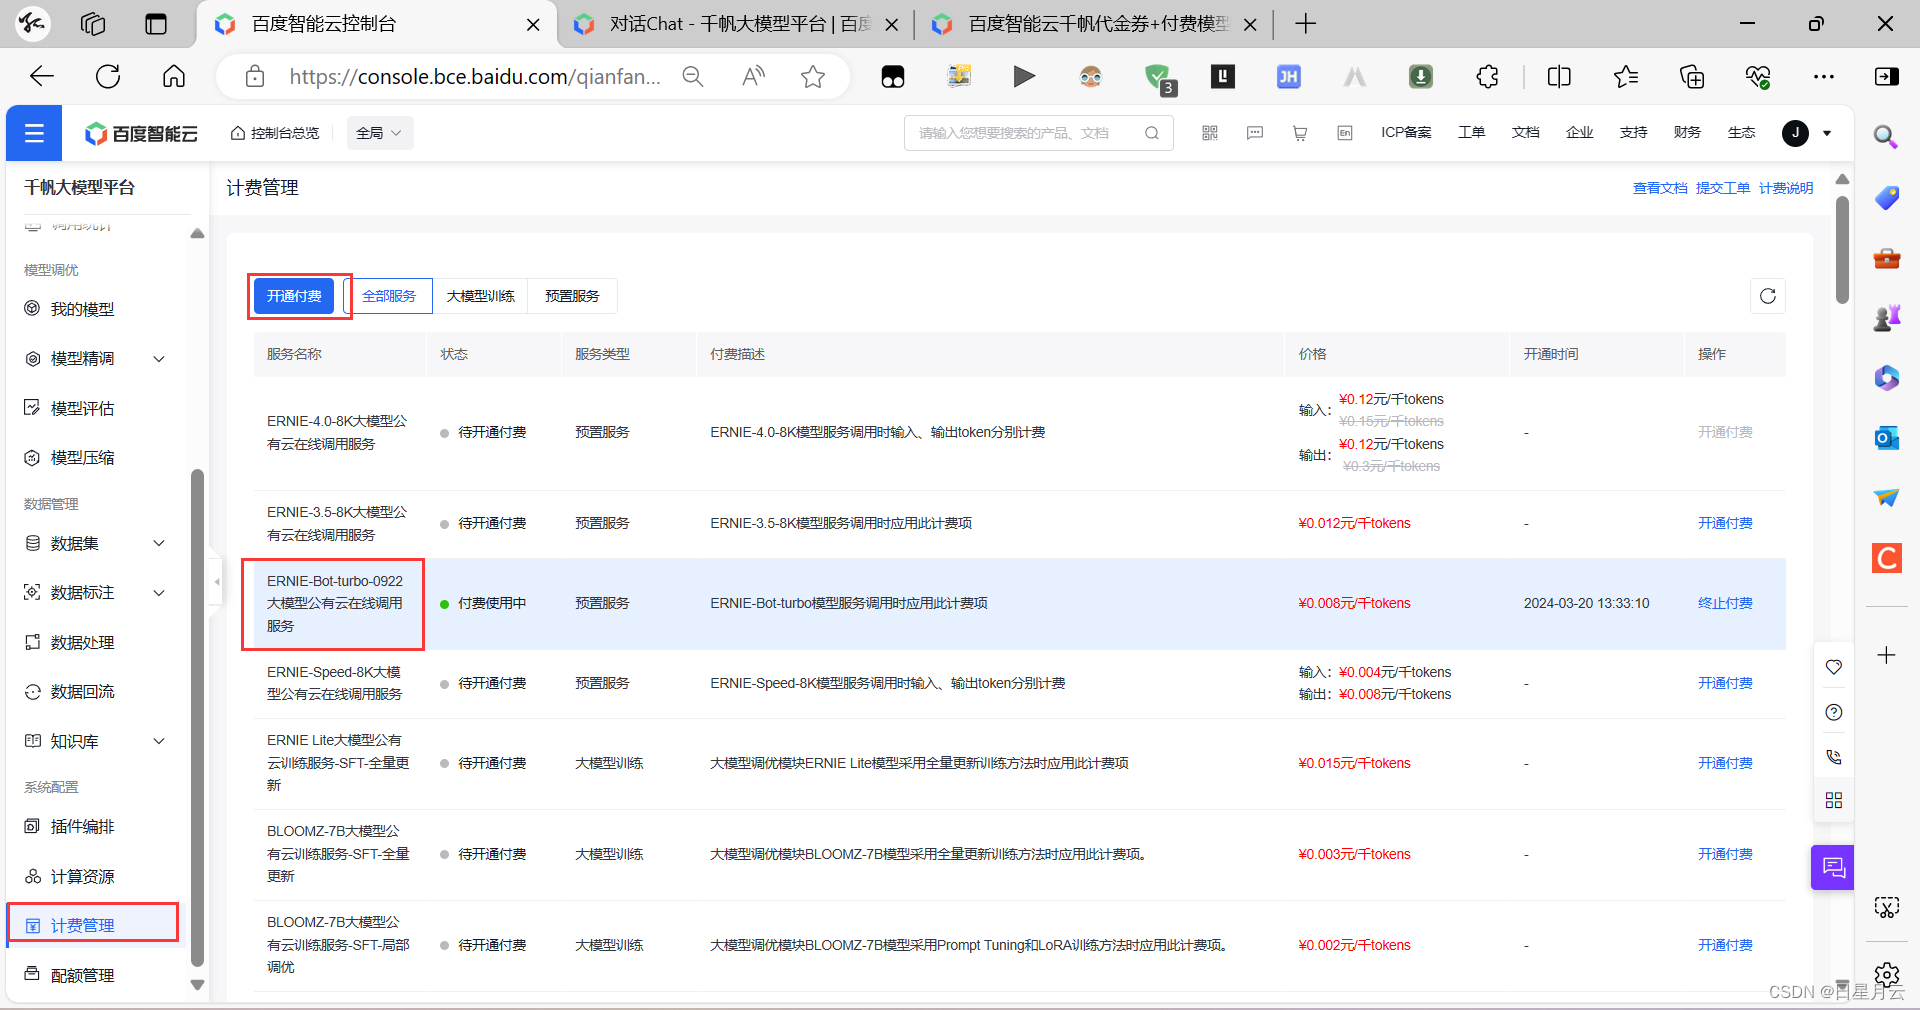Viewport: 1920px width, 1010px height.
Task: Click the language switch icon
Action: (x=1345, y=133)
